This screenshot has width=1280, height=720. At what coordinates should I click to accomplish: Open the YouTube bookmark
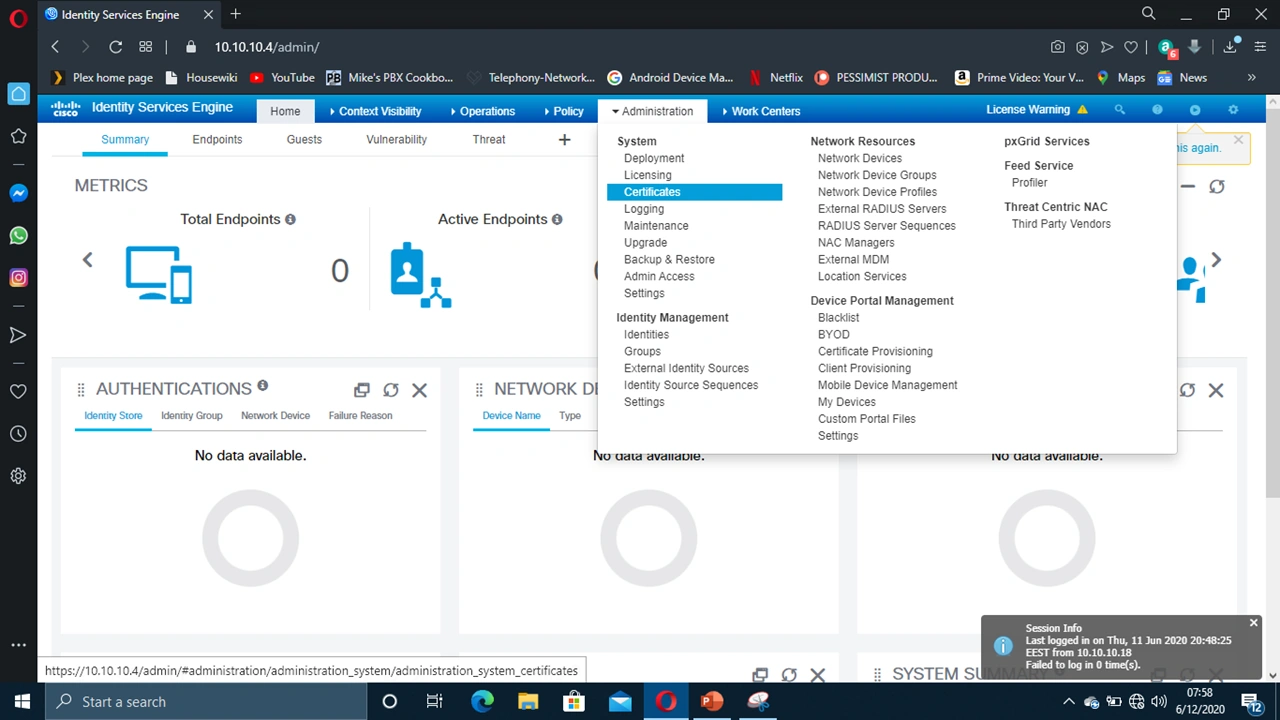click(282, 77)
